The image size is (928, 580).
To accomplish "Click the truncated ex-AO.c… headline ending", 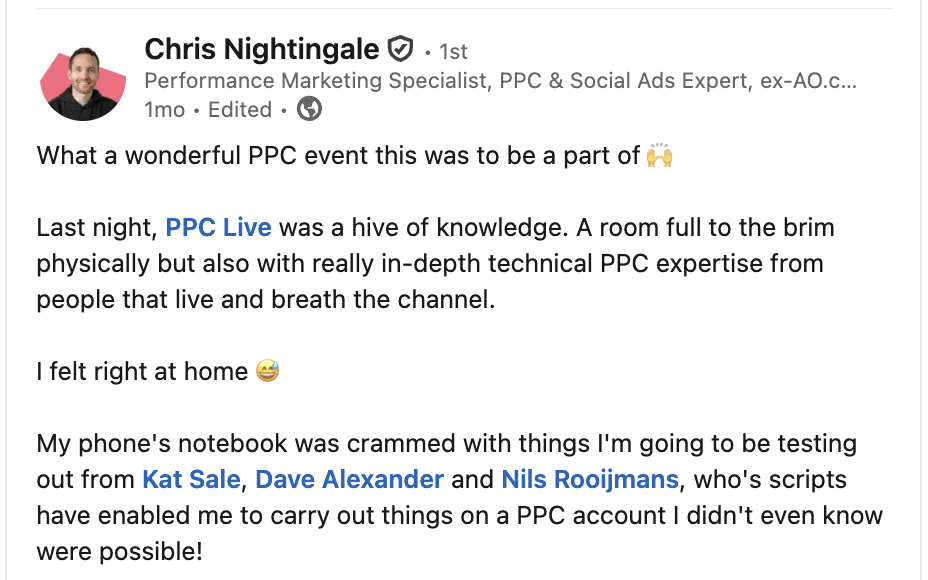I will [812, 81].
